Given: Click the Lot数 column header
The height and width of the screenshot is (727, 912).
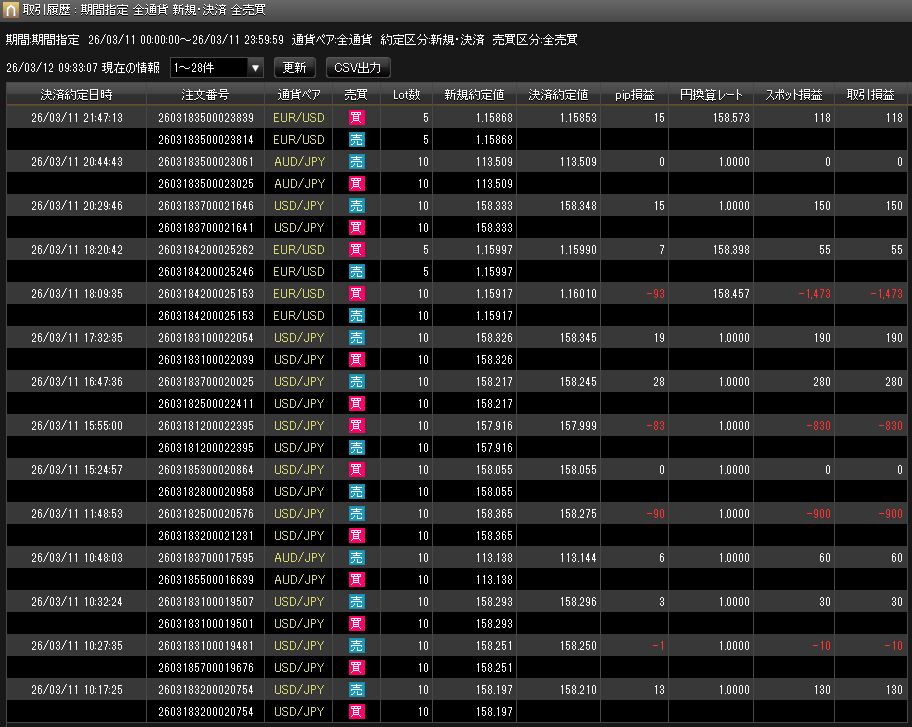Looking at the screenshot, I should pyautogui.click(x=406, y=95).
